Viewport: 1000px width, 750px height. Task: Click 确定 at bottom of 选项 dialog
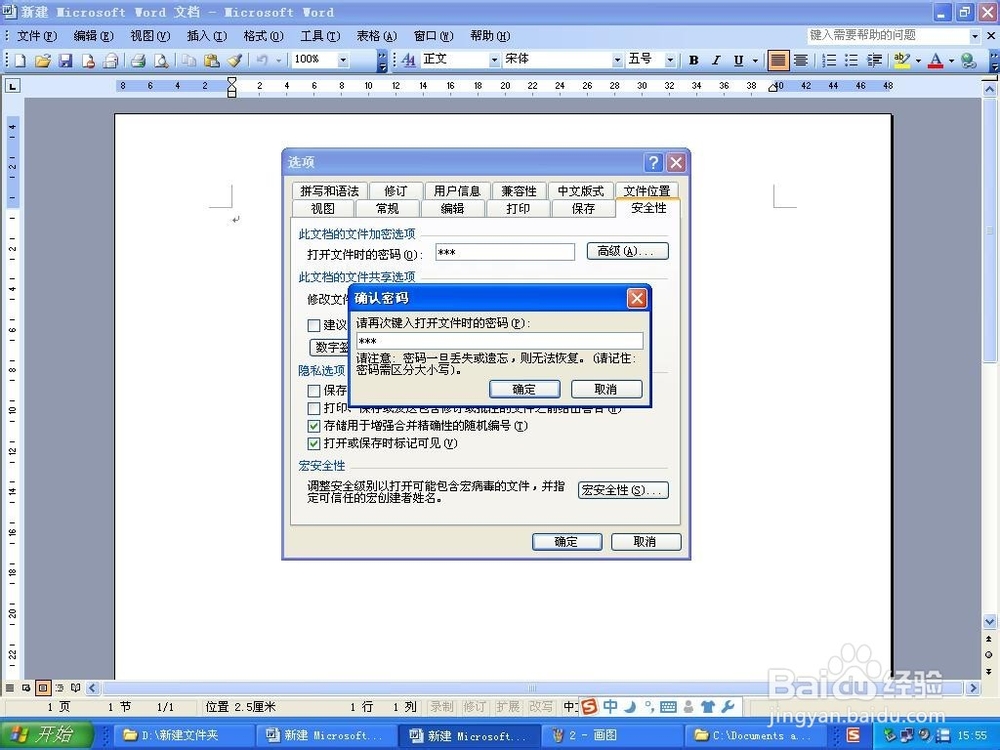(566, 541)
